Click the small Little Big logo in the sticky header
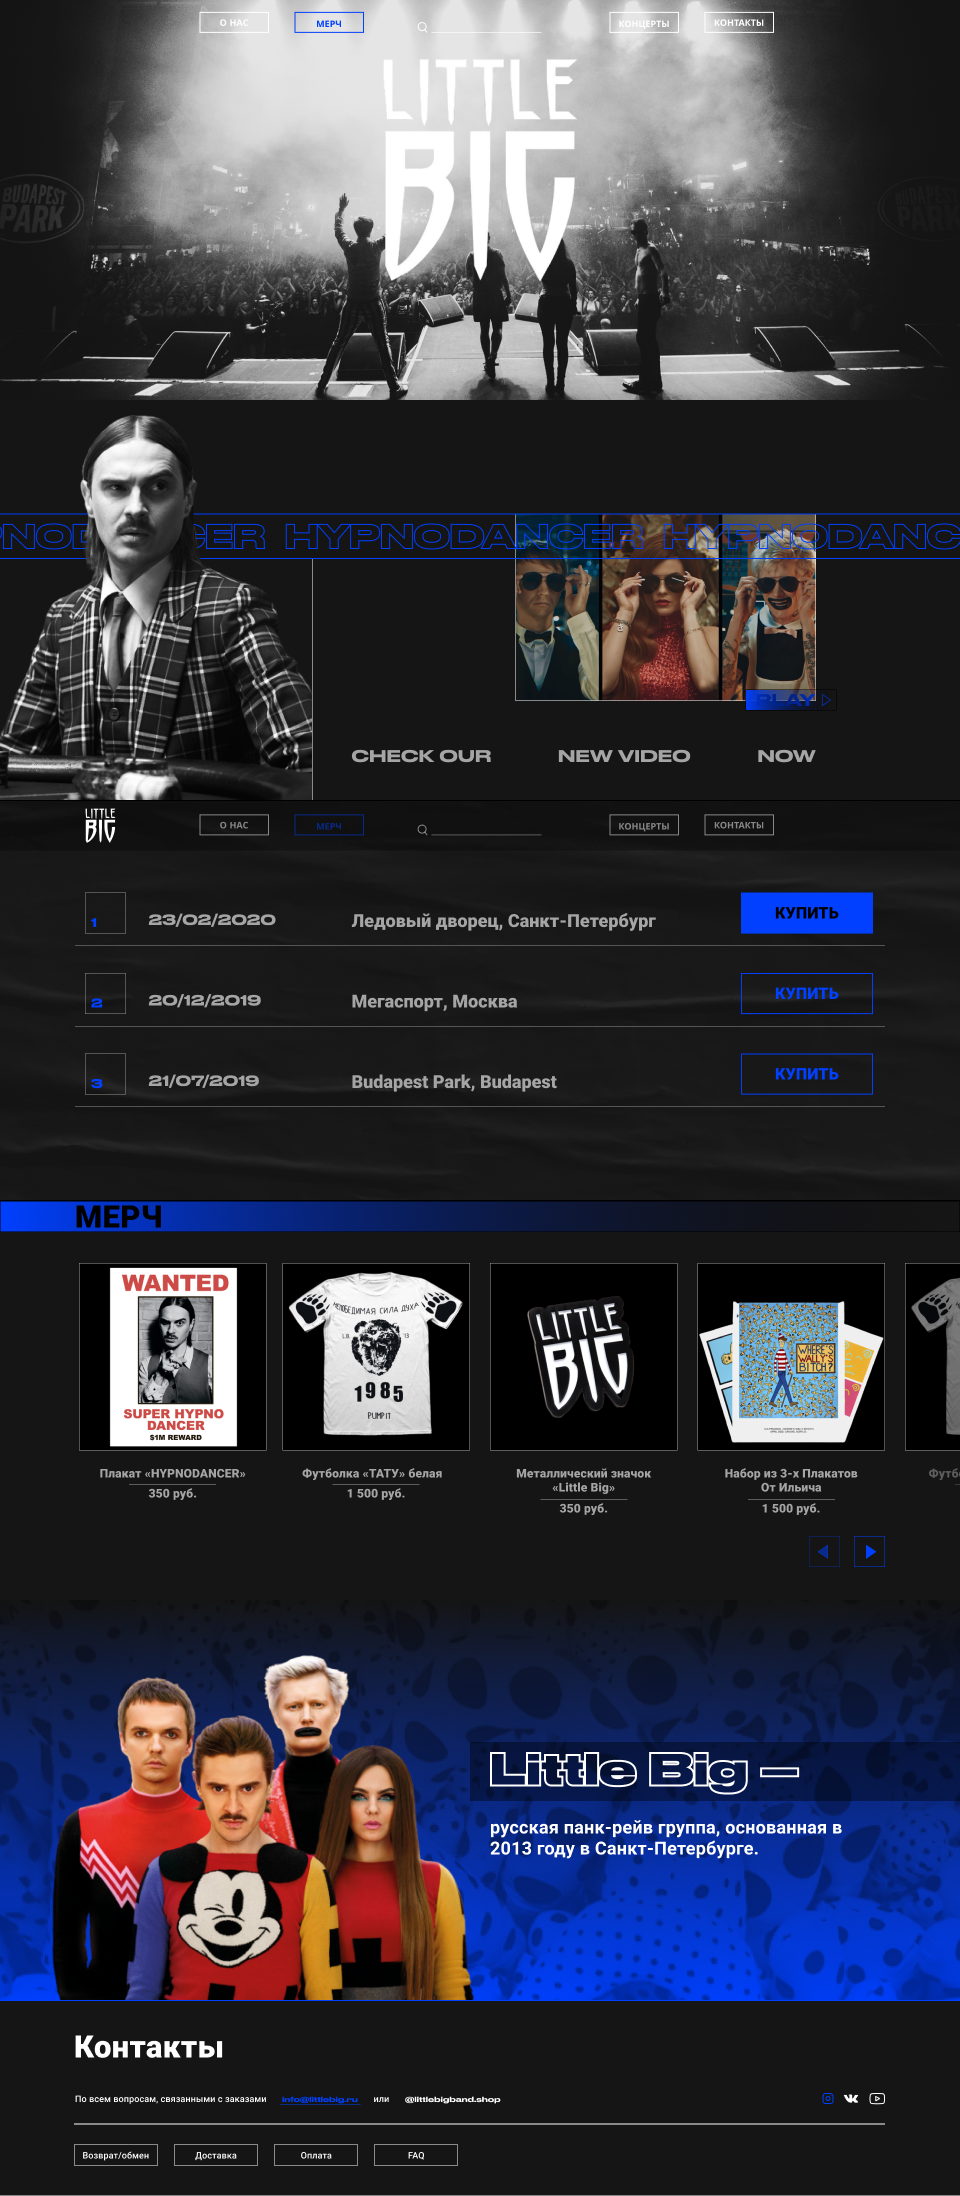 coord(100,825)
